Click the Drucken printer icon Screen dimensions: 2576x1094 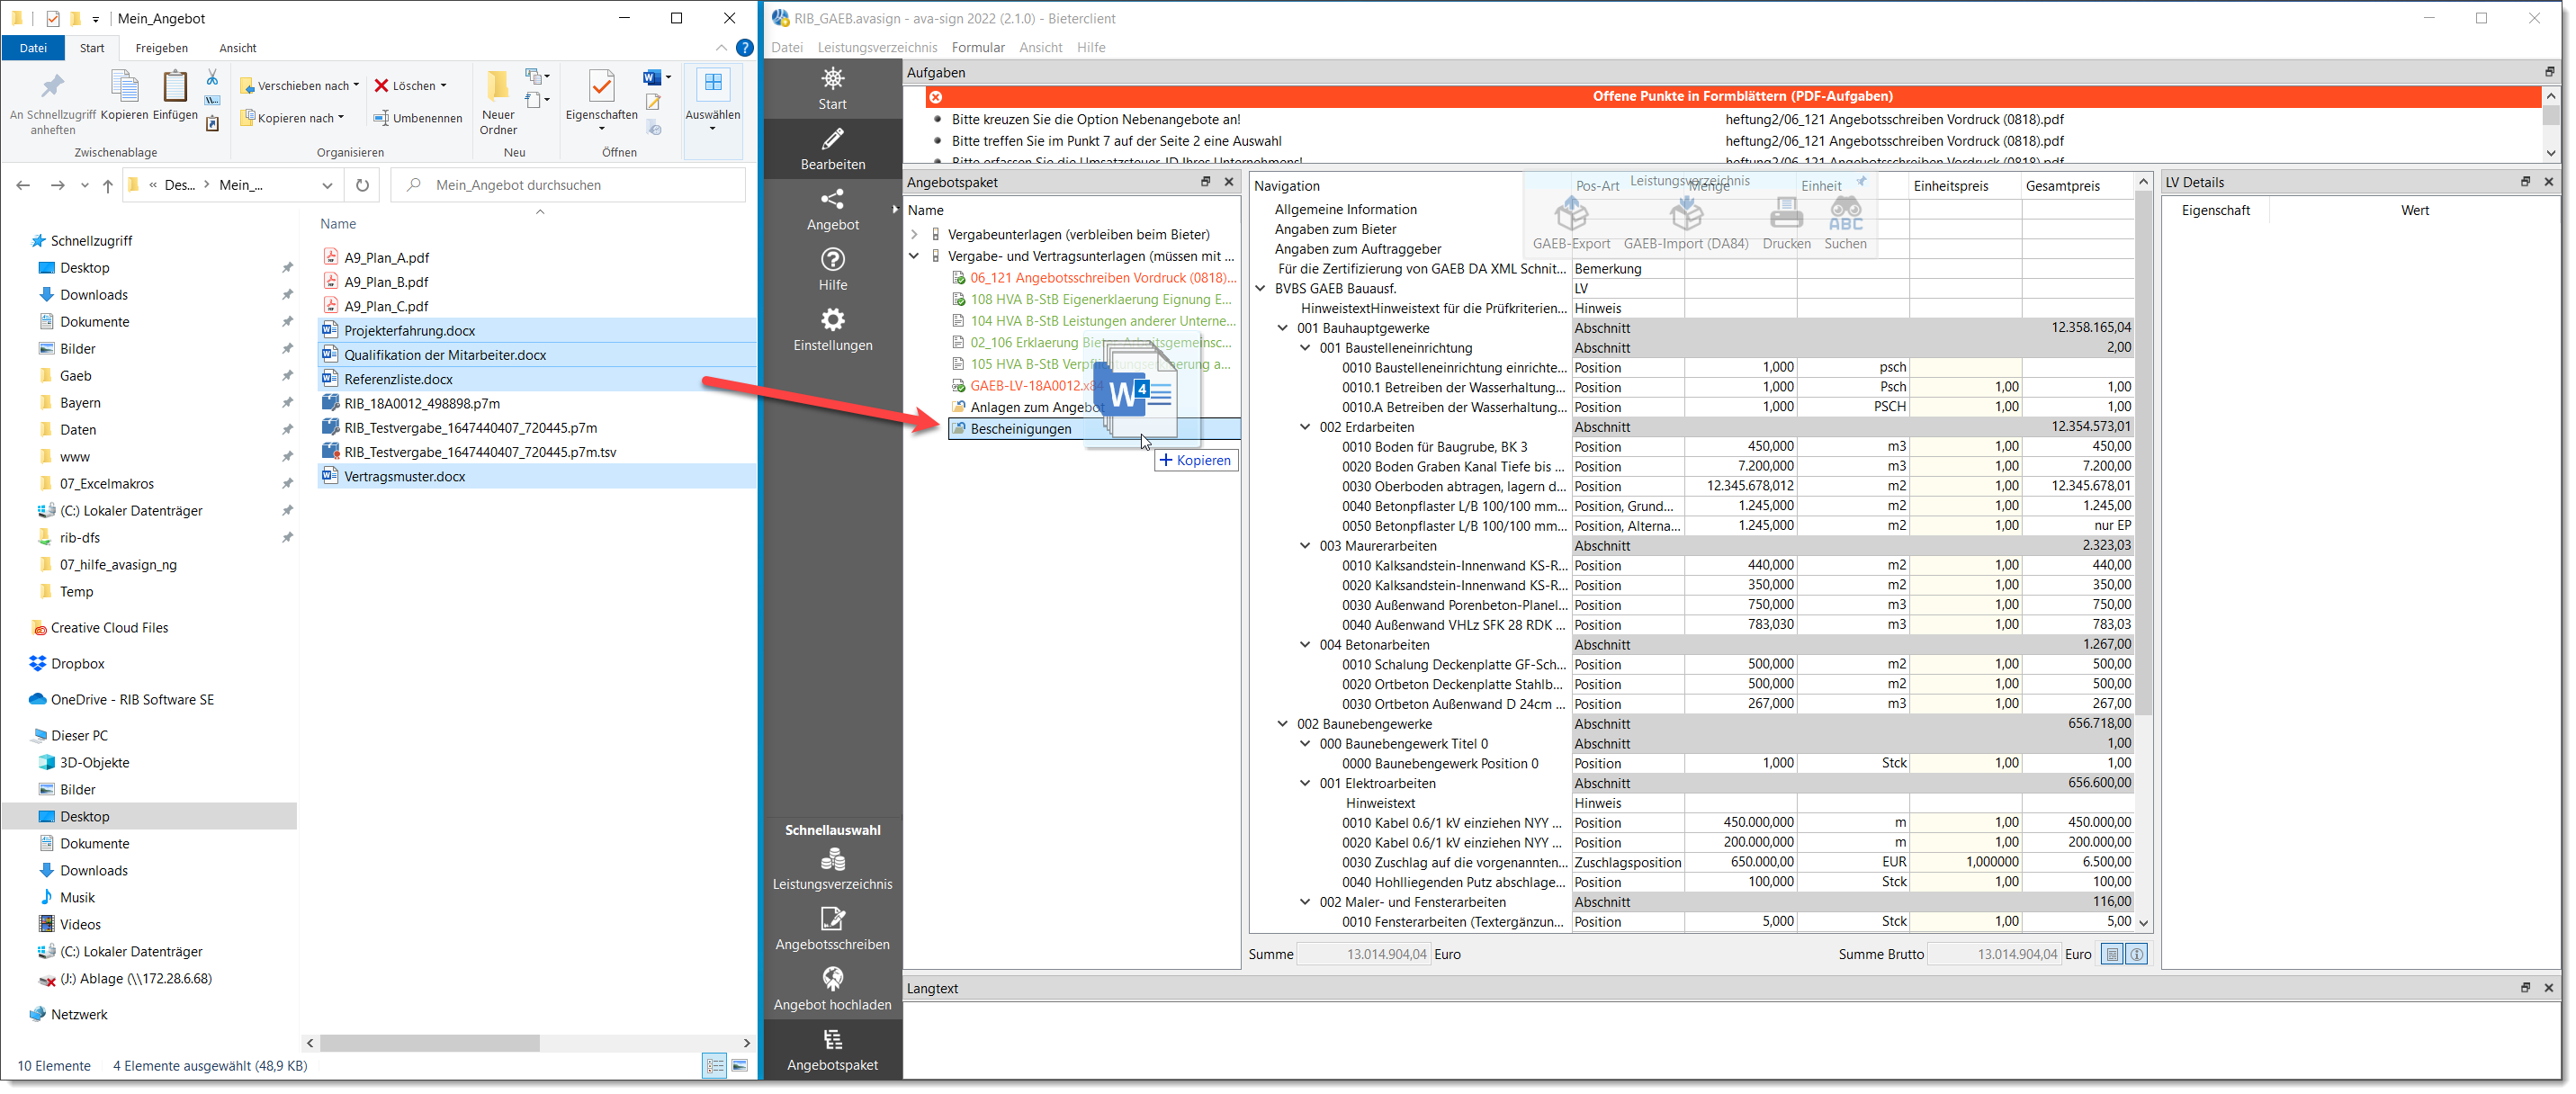tap(1786, 222)
